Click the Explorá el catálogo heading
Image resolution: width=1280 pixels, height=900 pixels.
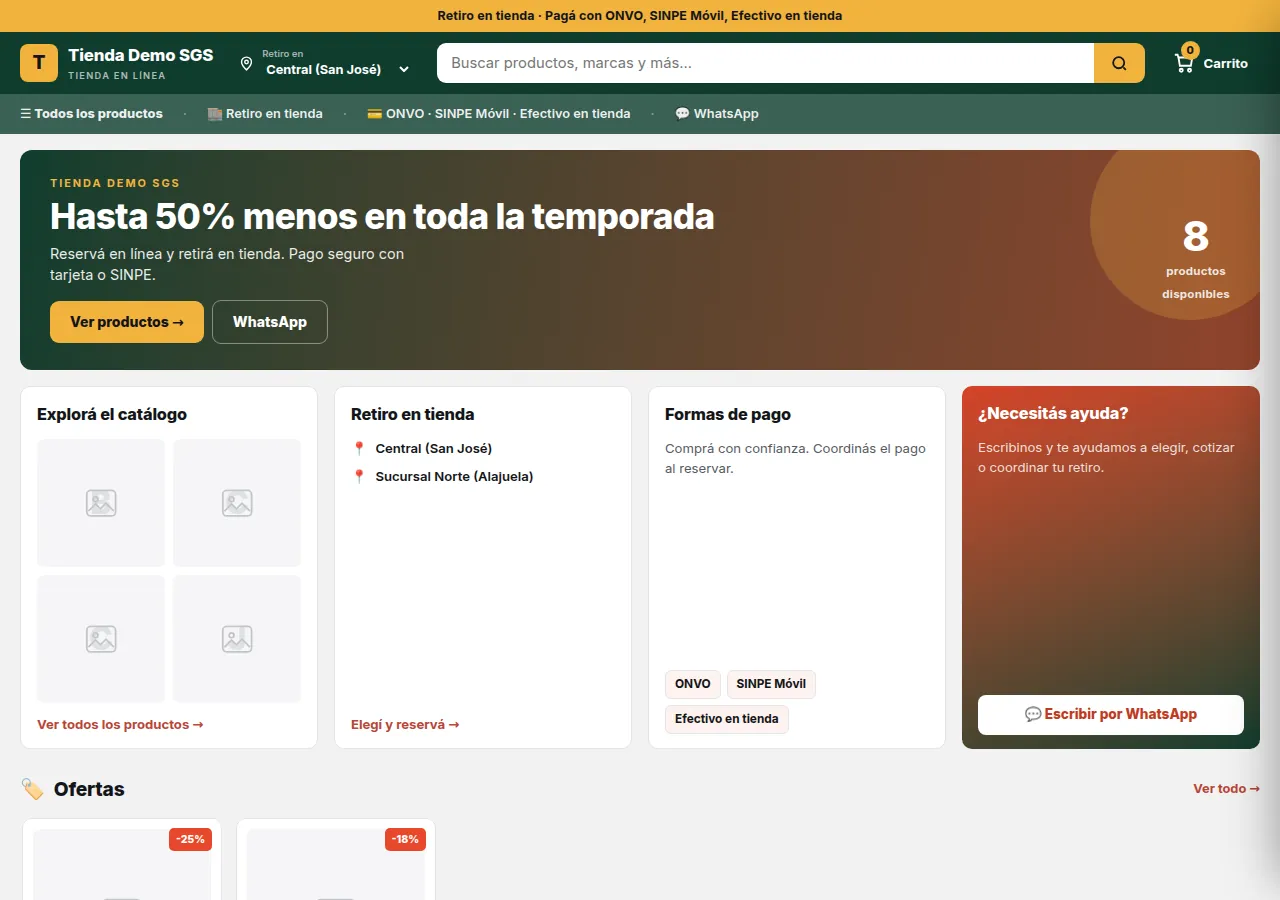[112, 414]
